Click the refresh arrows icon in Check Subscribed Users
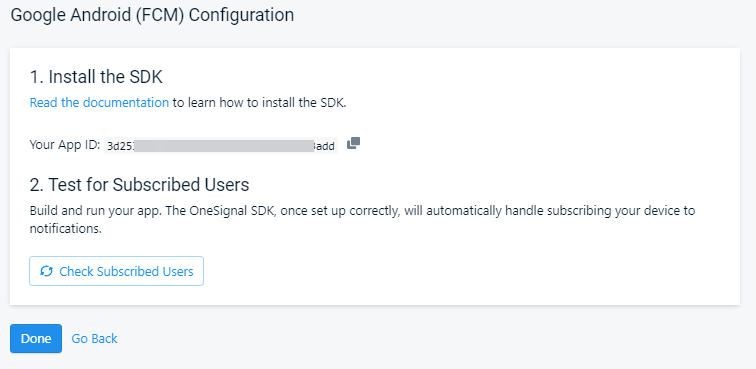 coord(46,271)
